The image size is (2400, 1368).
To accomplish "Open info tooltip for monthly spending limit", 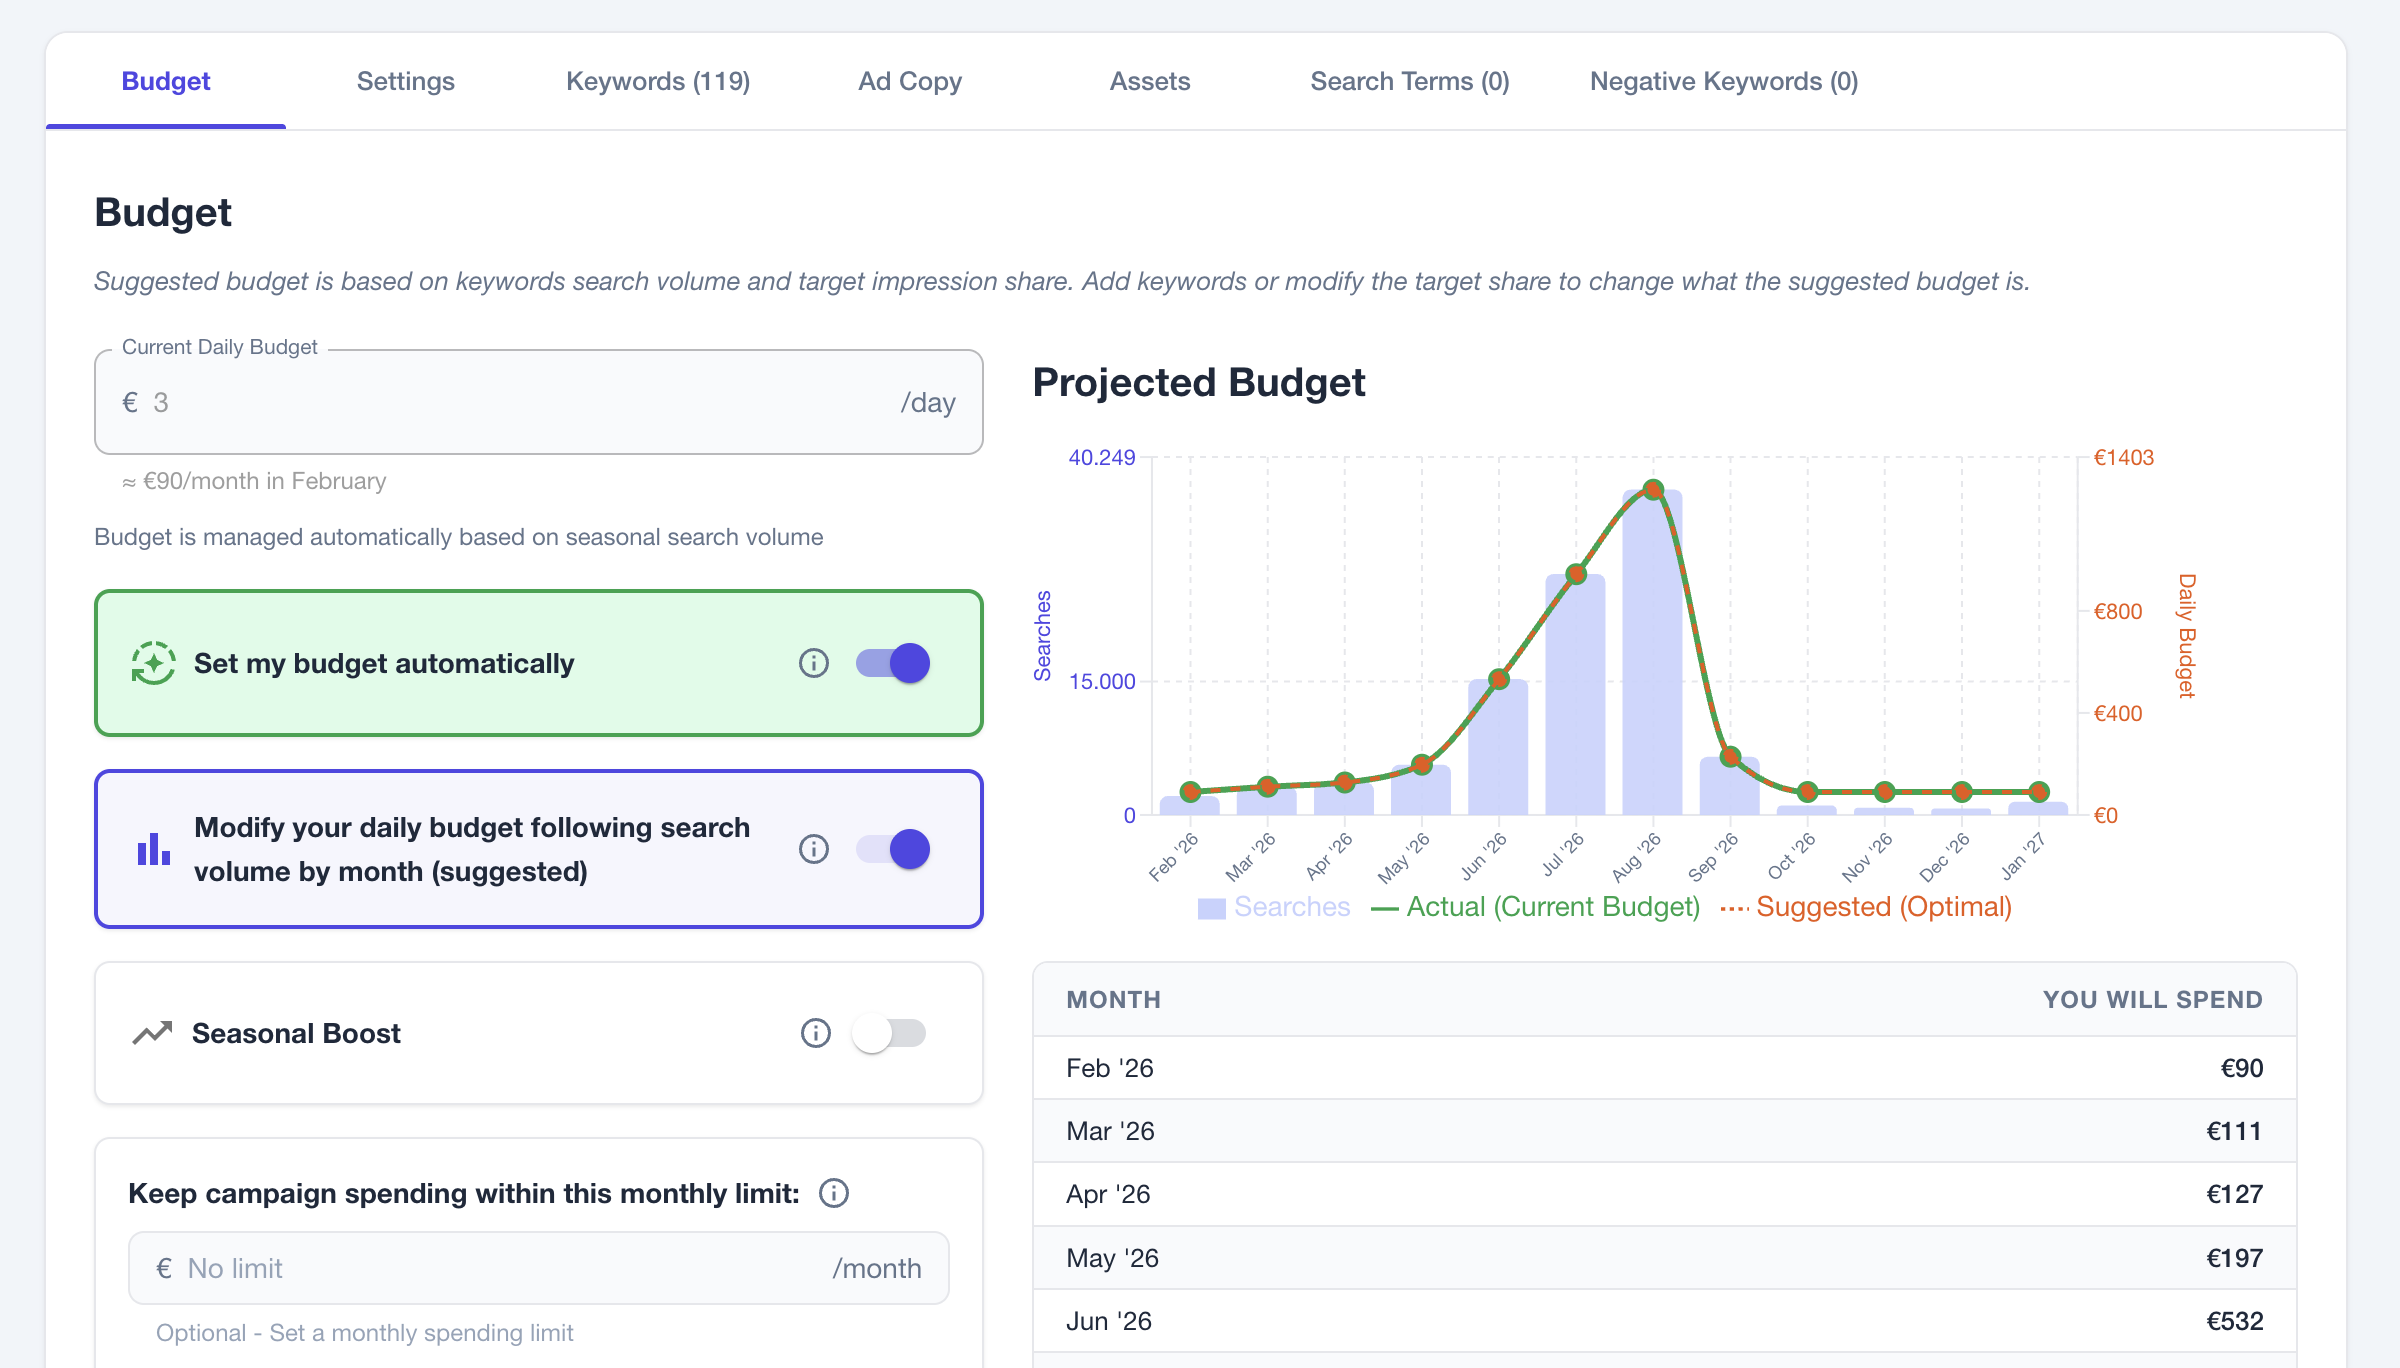I will (833, 1193).
